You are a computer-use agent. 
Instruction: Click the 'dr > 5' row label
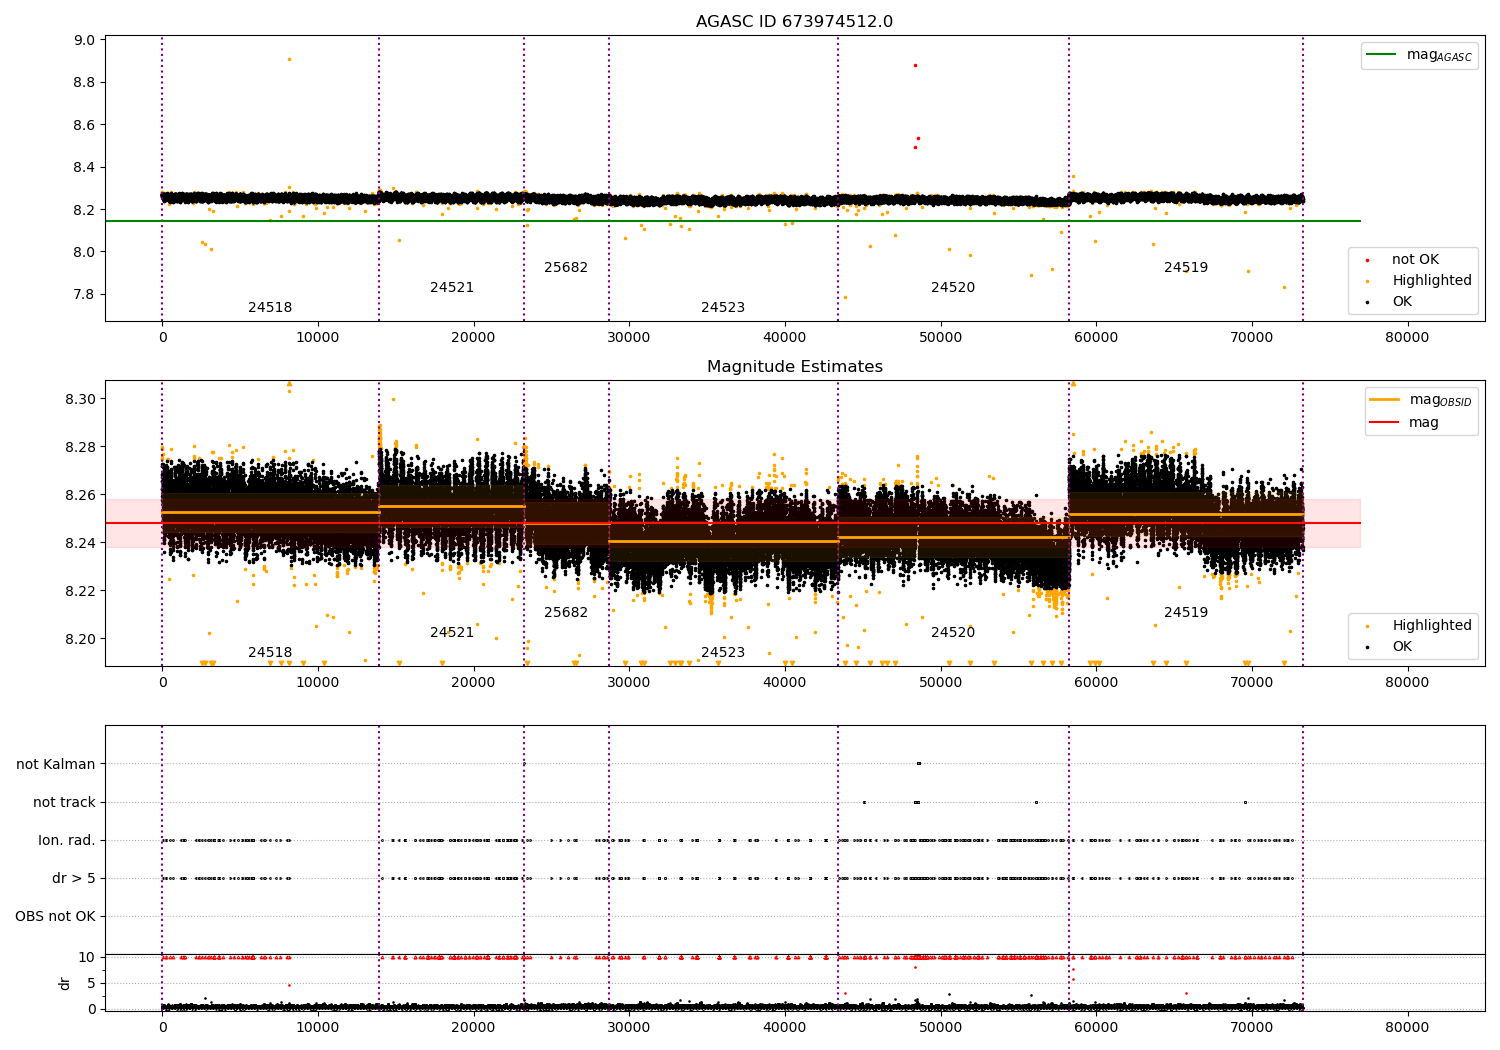pyautogui.click(x=74, y=878)
